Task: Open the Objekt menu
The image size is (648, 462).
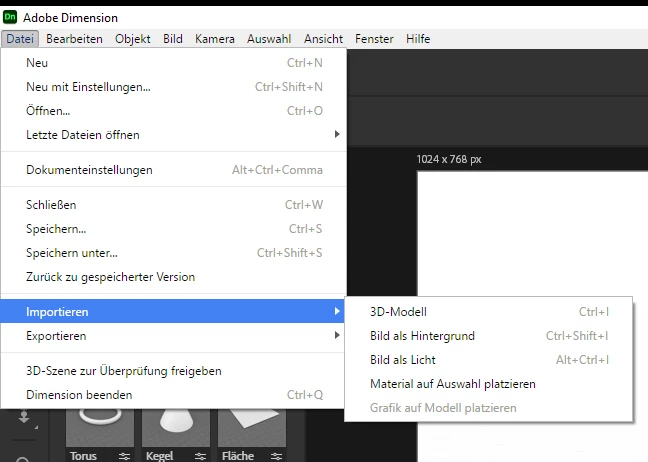Action: point(133,39)
